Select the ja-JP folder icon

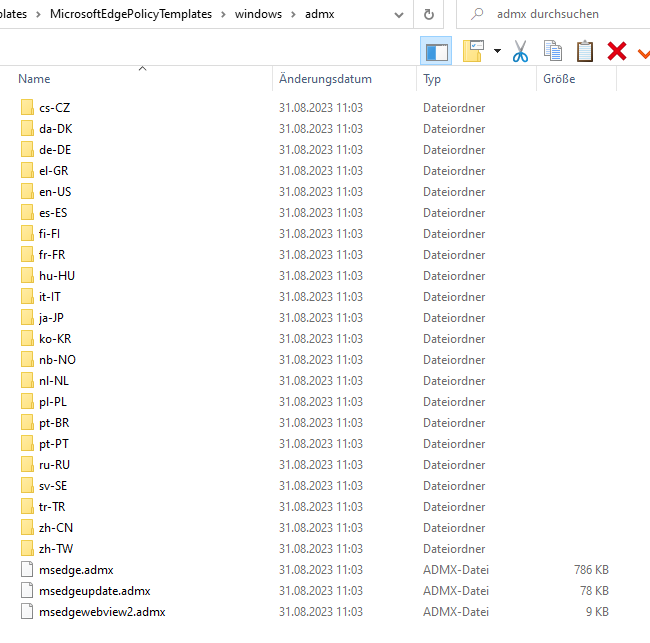click(27, 318)
